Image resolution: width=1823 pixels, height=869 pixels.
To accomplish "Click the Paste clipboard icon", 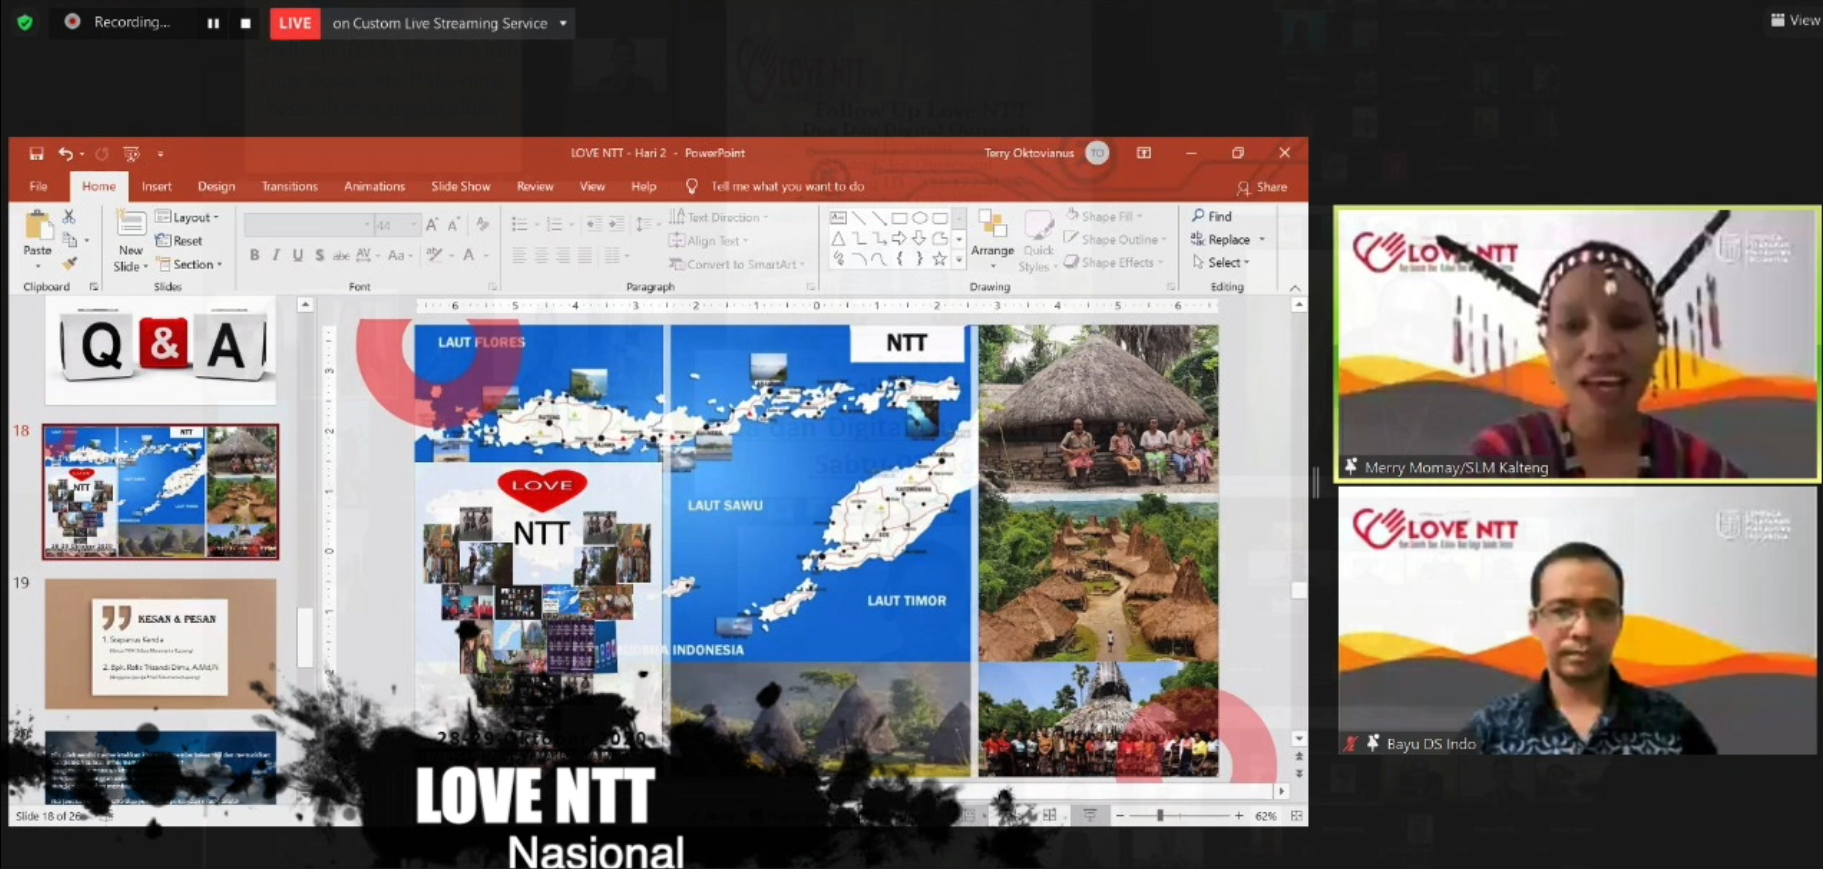I will click(38, 228).
